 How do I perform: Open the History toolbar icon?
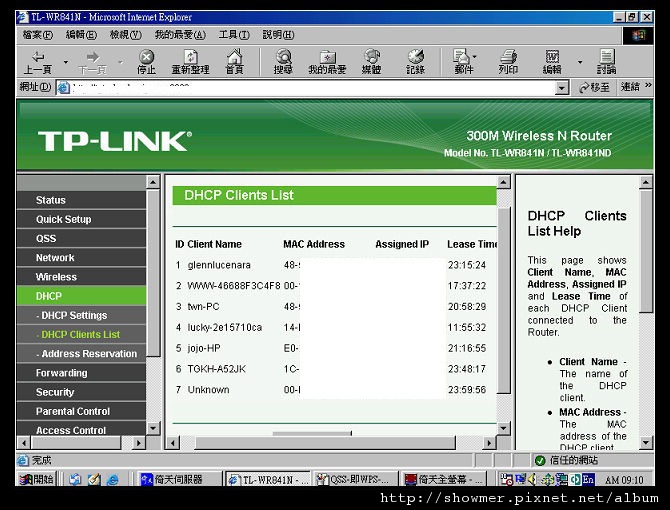[415, 56]
